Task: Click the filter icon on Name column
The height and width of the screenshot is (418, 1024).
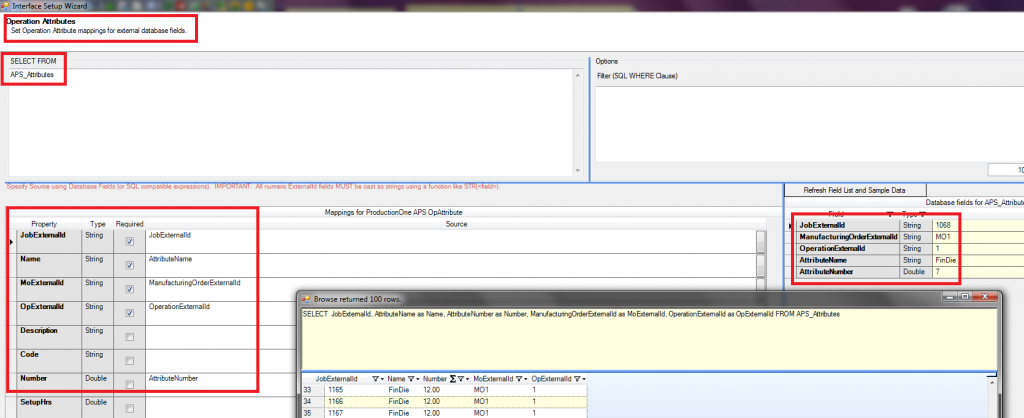Action: pos(413,379)
